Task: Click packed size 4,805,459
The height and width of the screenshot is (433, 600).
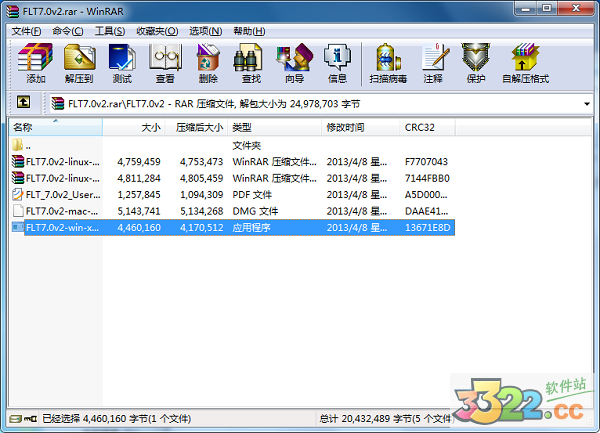Action: (x=202, y=178)
